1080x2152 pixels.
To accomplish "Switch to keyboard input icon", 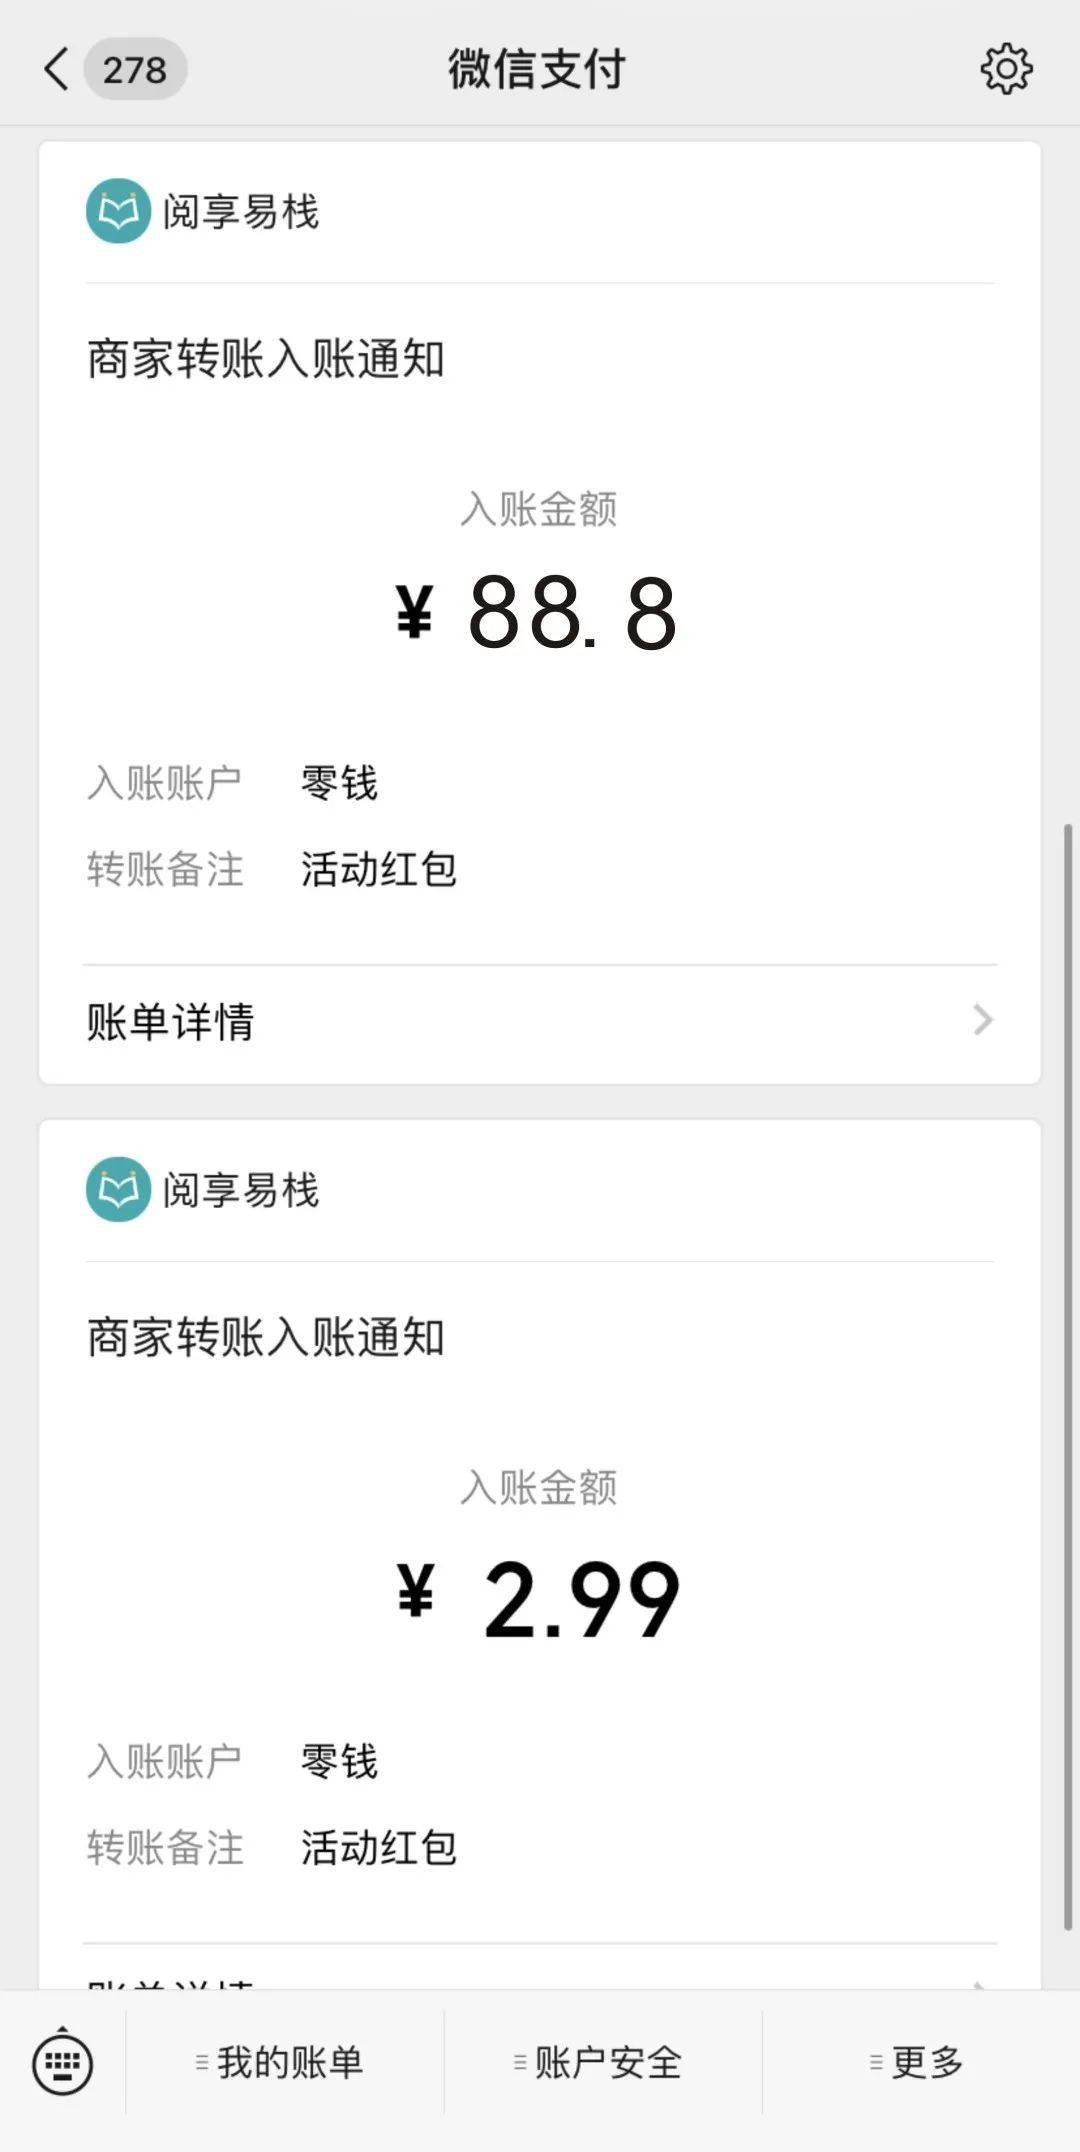I will [x=62, y=2062].
